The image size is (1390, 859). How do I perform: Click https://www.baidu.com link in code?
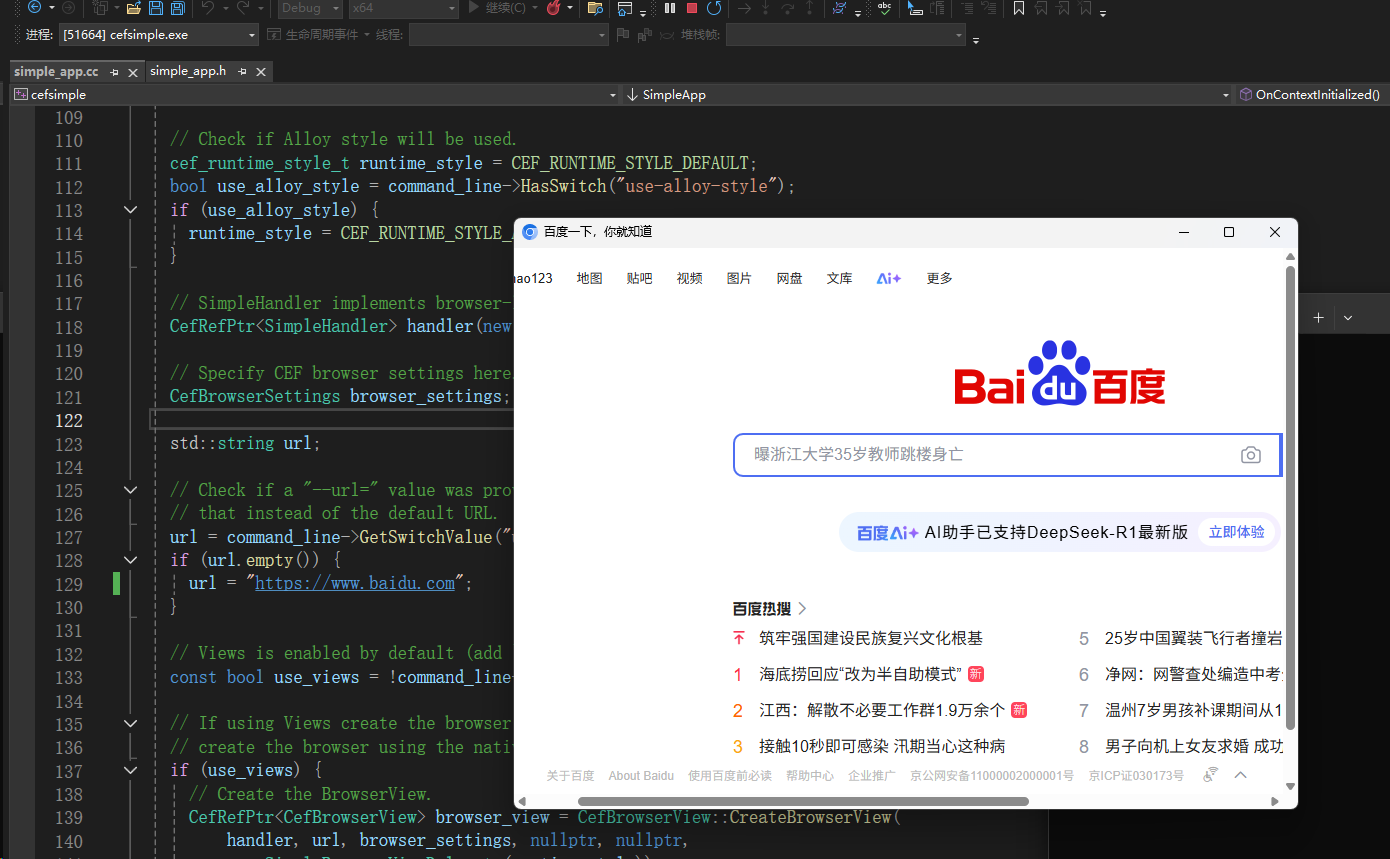pos(355,583)
